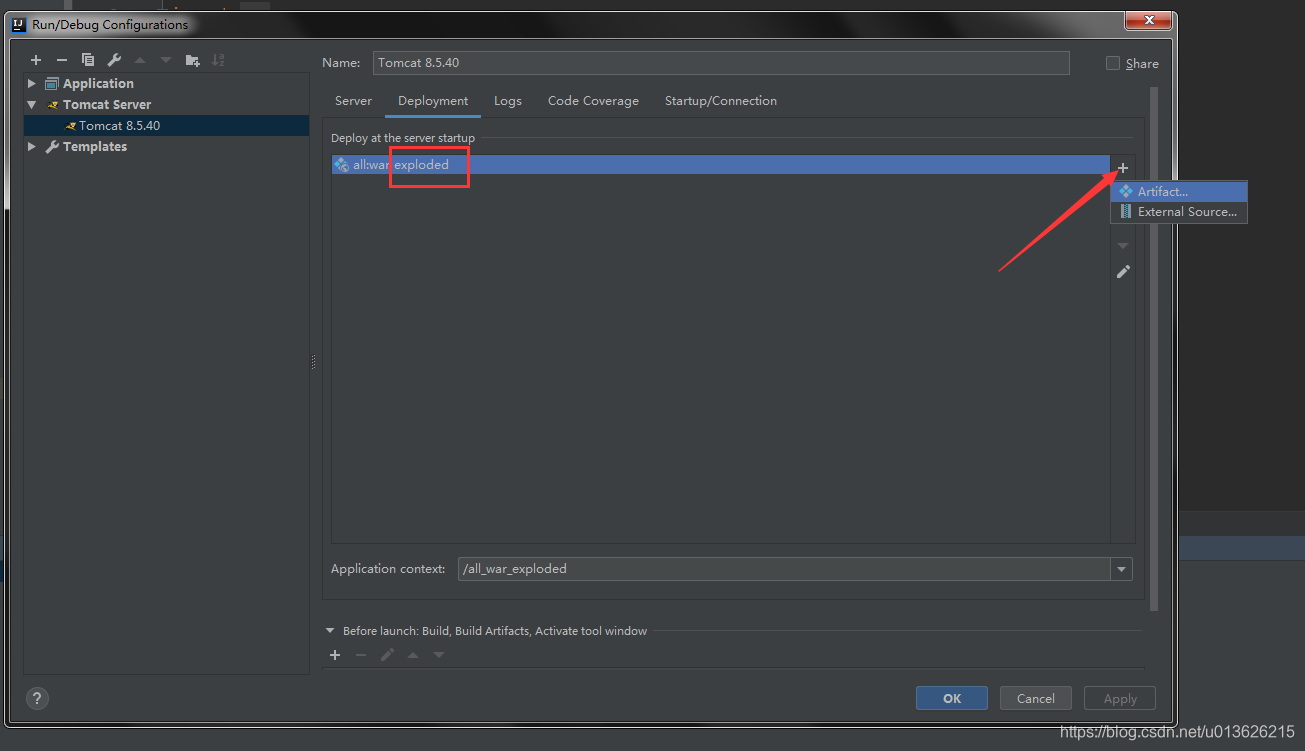The height and width of the screenshot is (751, 1305).
Task: Close the Run/Debug Configurations dialog
Action: click(x=1149, y=20)
